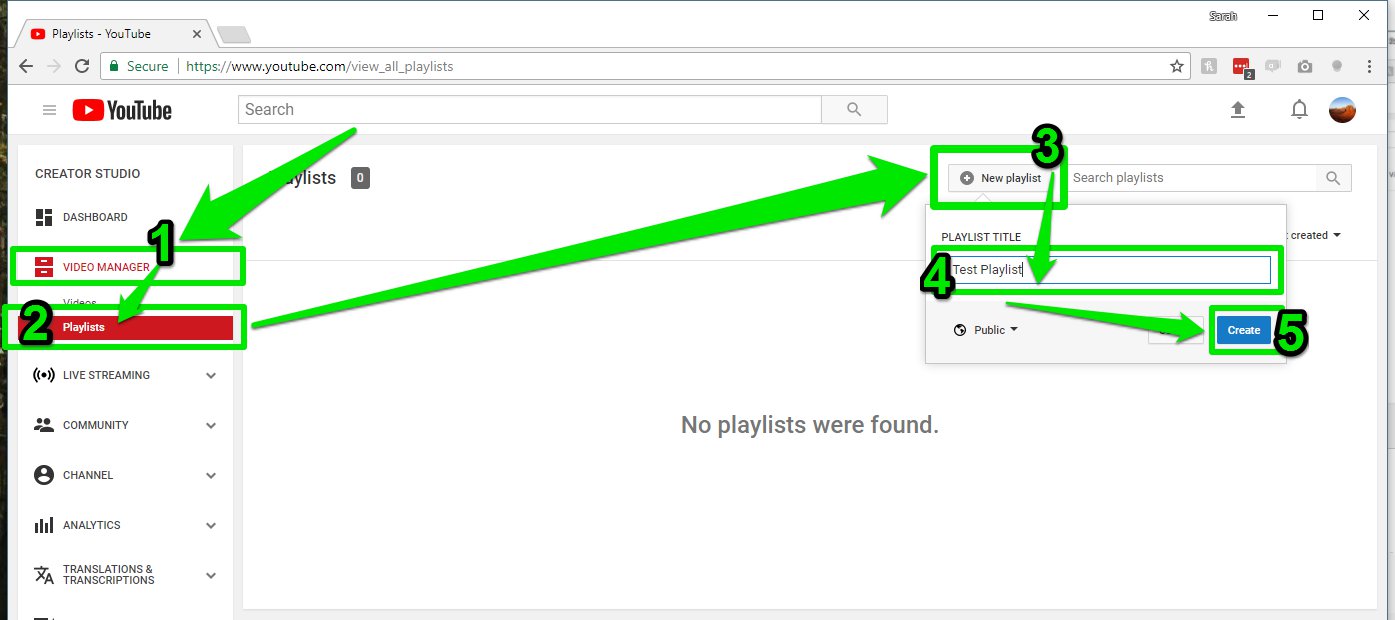Screen dimensions: 1395x620
Task: Click the lightbulb extension icon
Action: [x=1336, y=67]
